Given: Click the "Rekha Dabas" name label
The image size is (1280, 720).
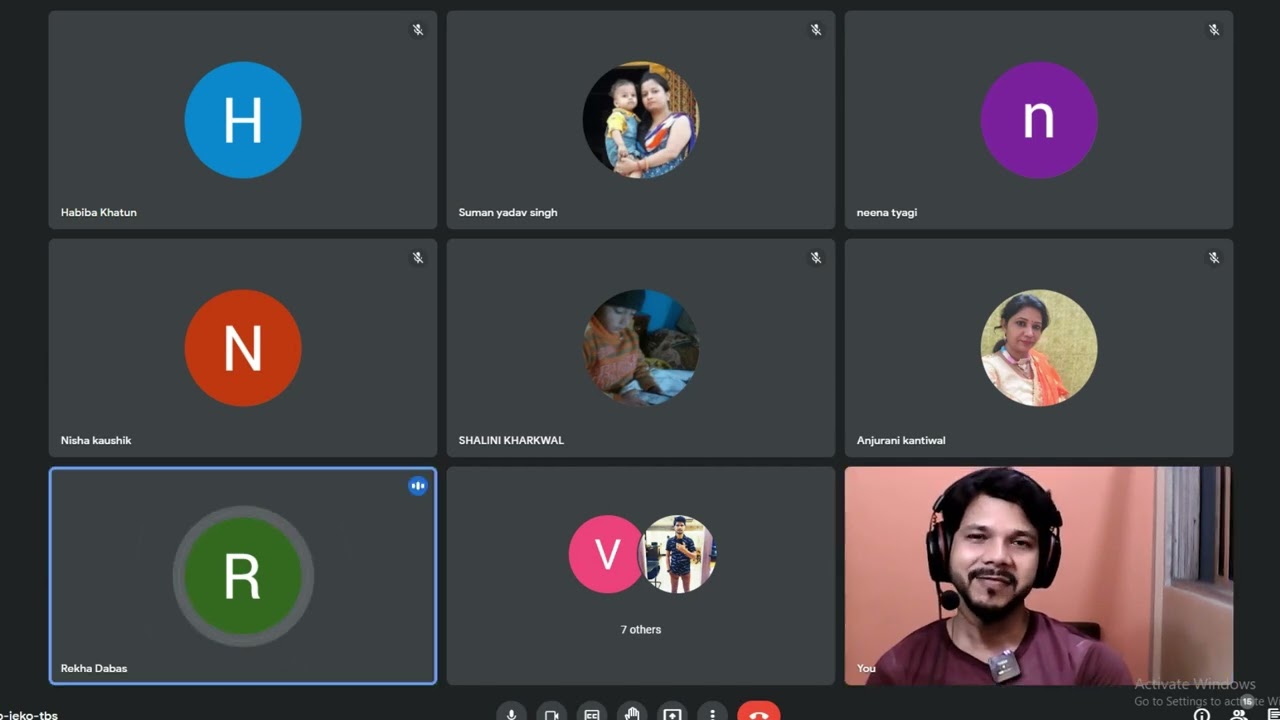Looking at the screenshot, I should (94, 668).
